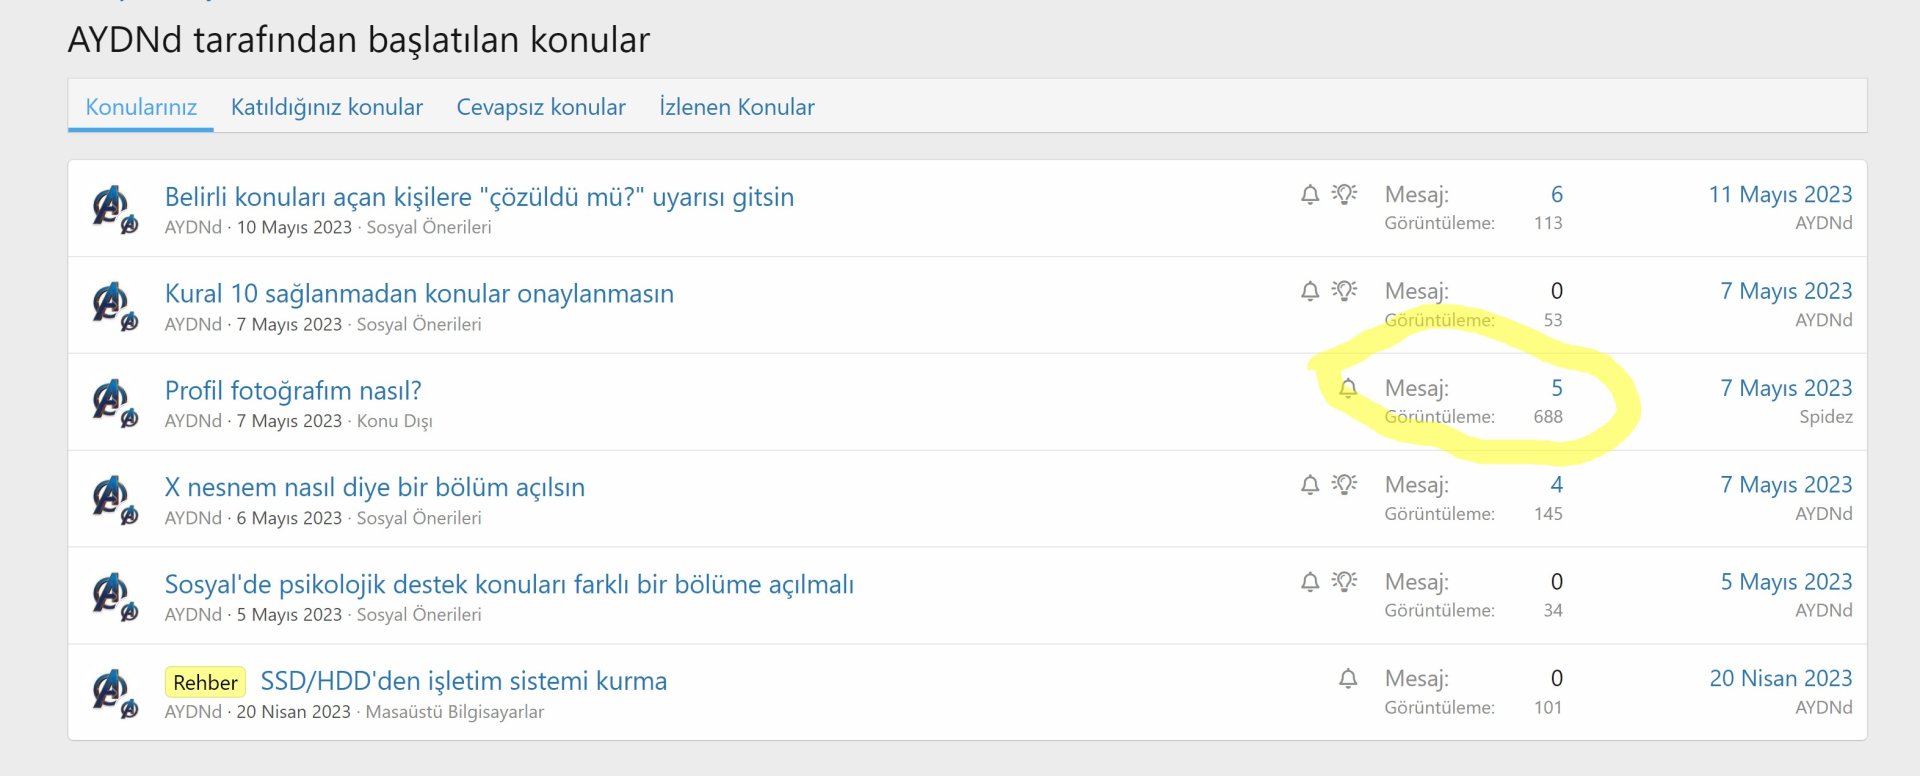
Task: Click bell icon on 'Belirli konuları' thread
Action: pyautogui.click(x=1310, y=194)
